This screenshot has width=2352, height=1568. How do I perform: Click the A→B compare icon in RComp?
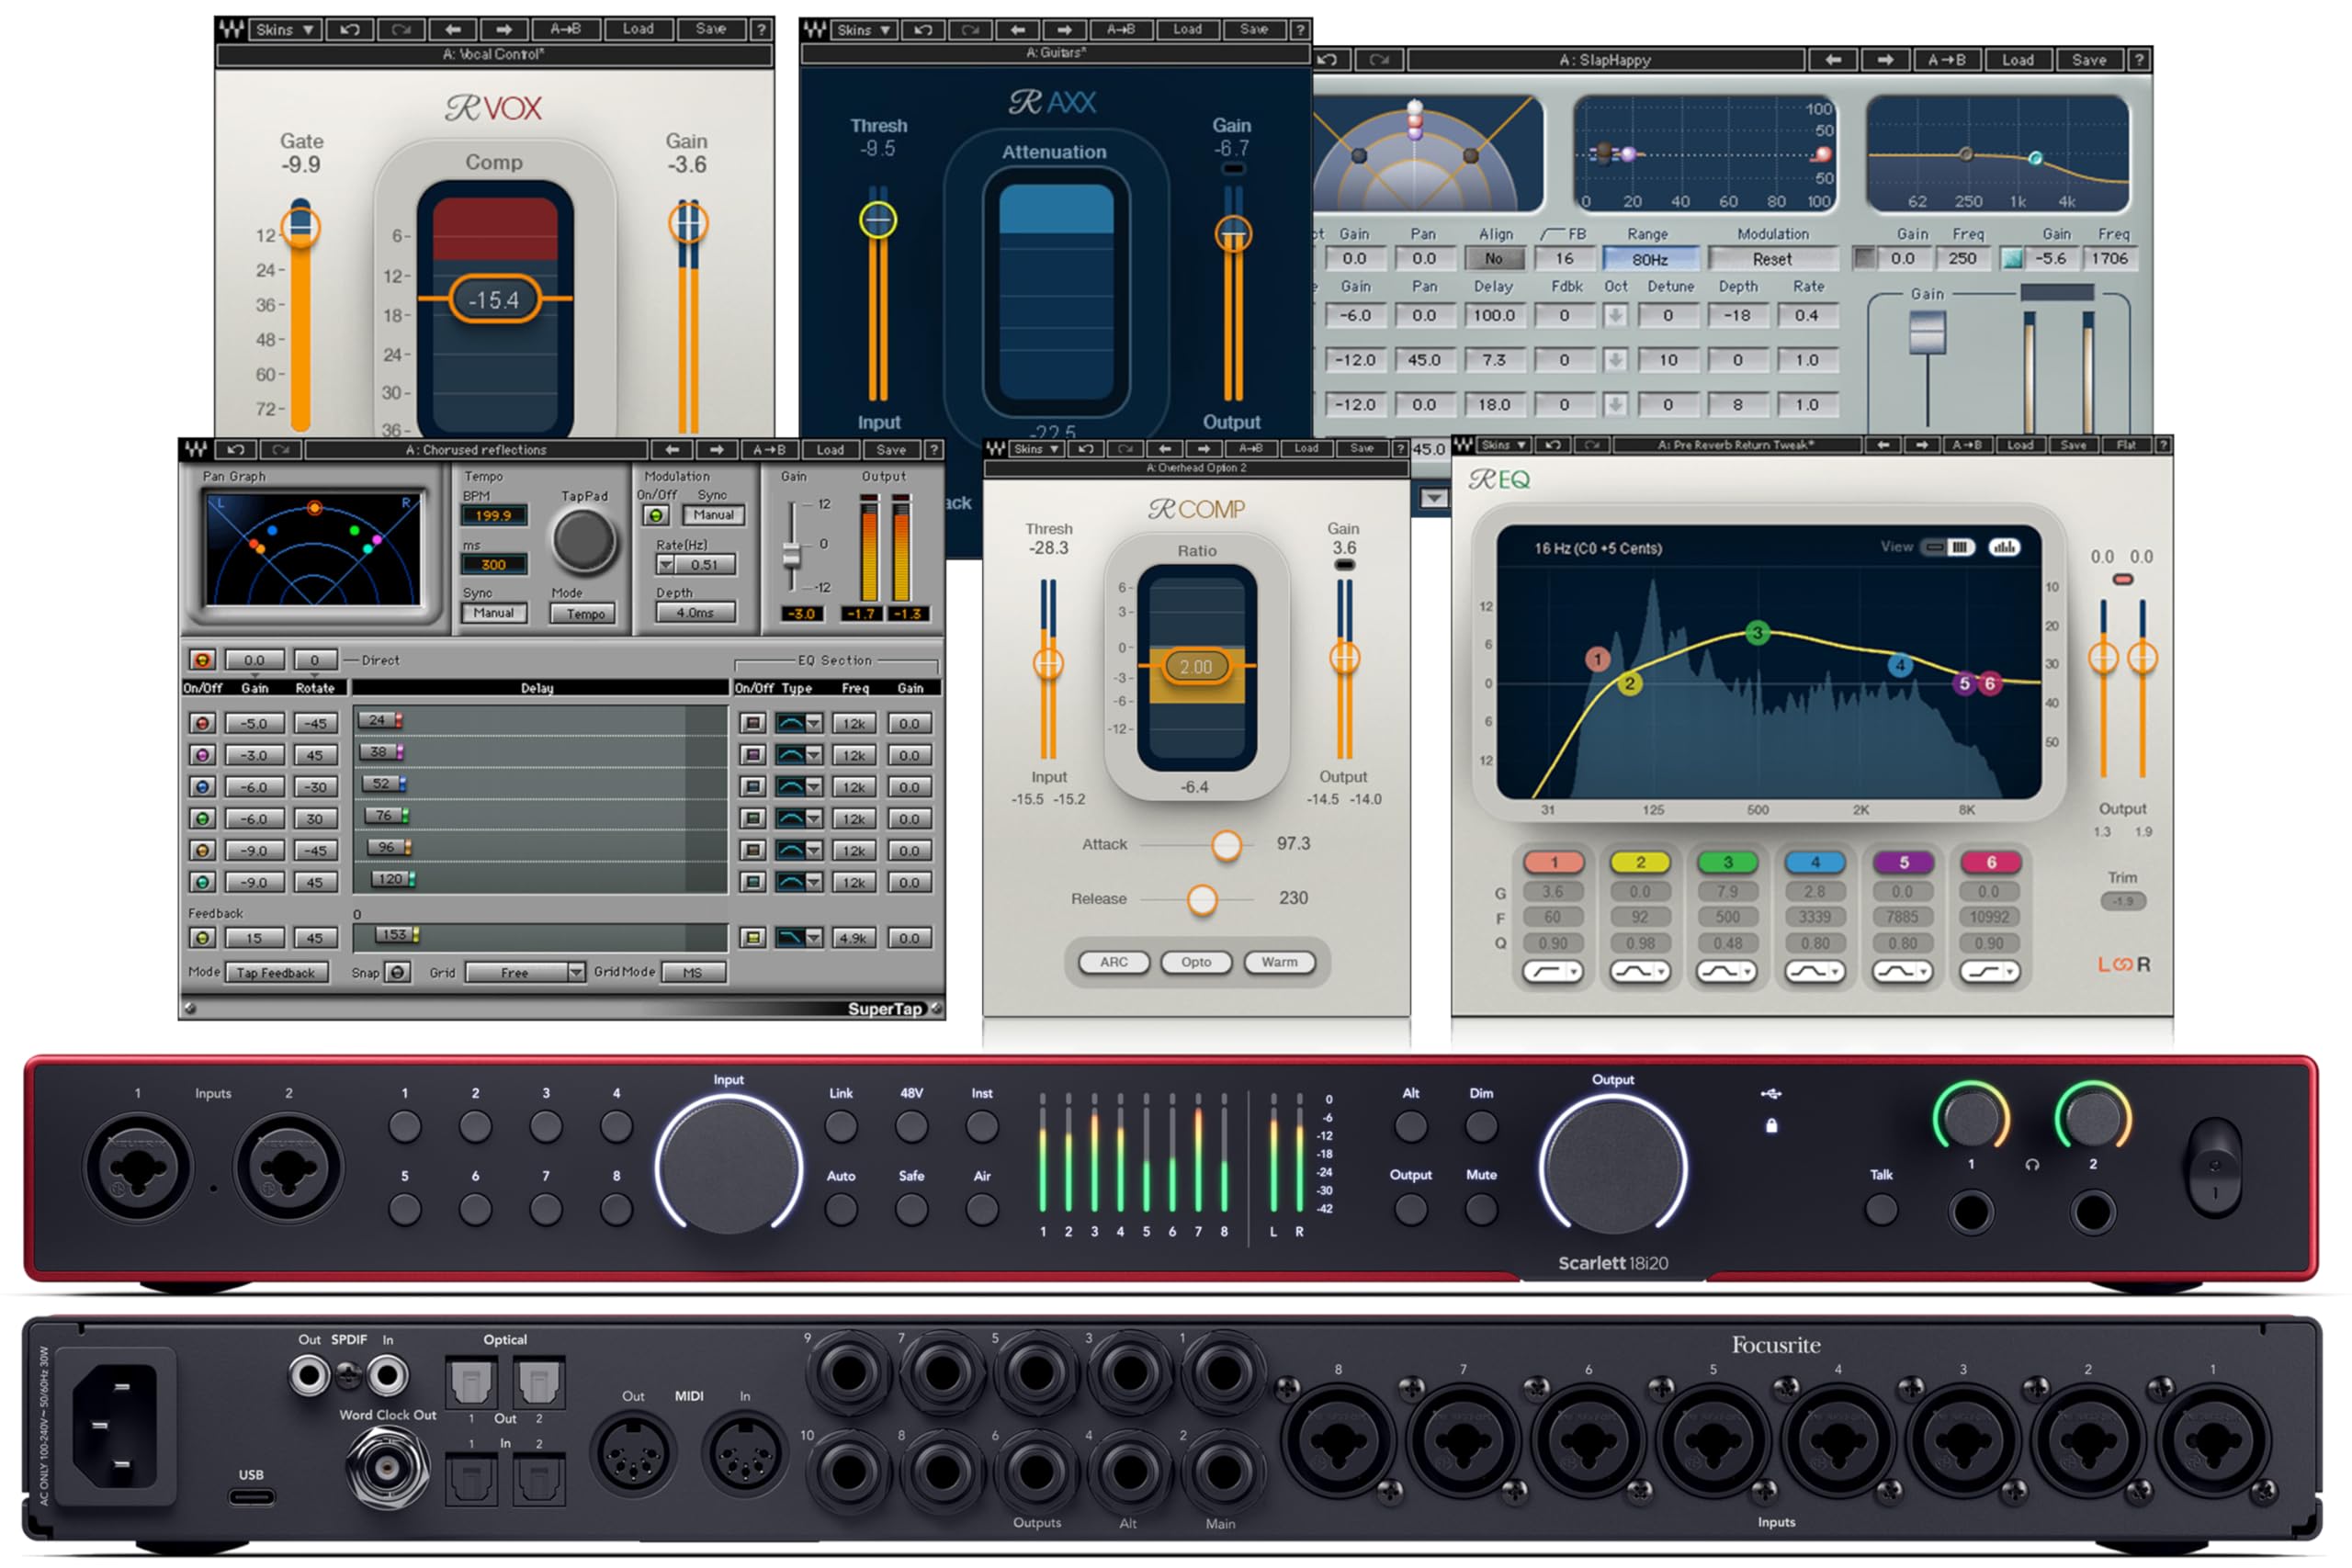coord(1250,448)
